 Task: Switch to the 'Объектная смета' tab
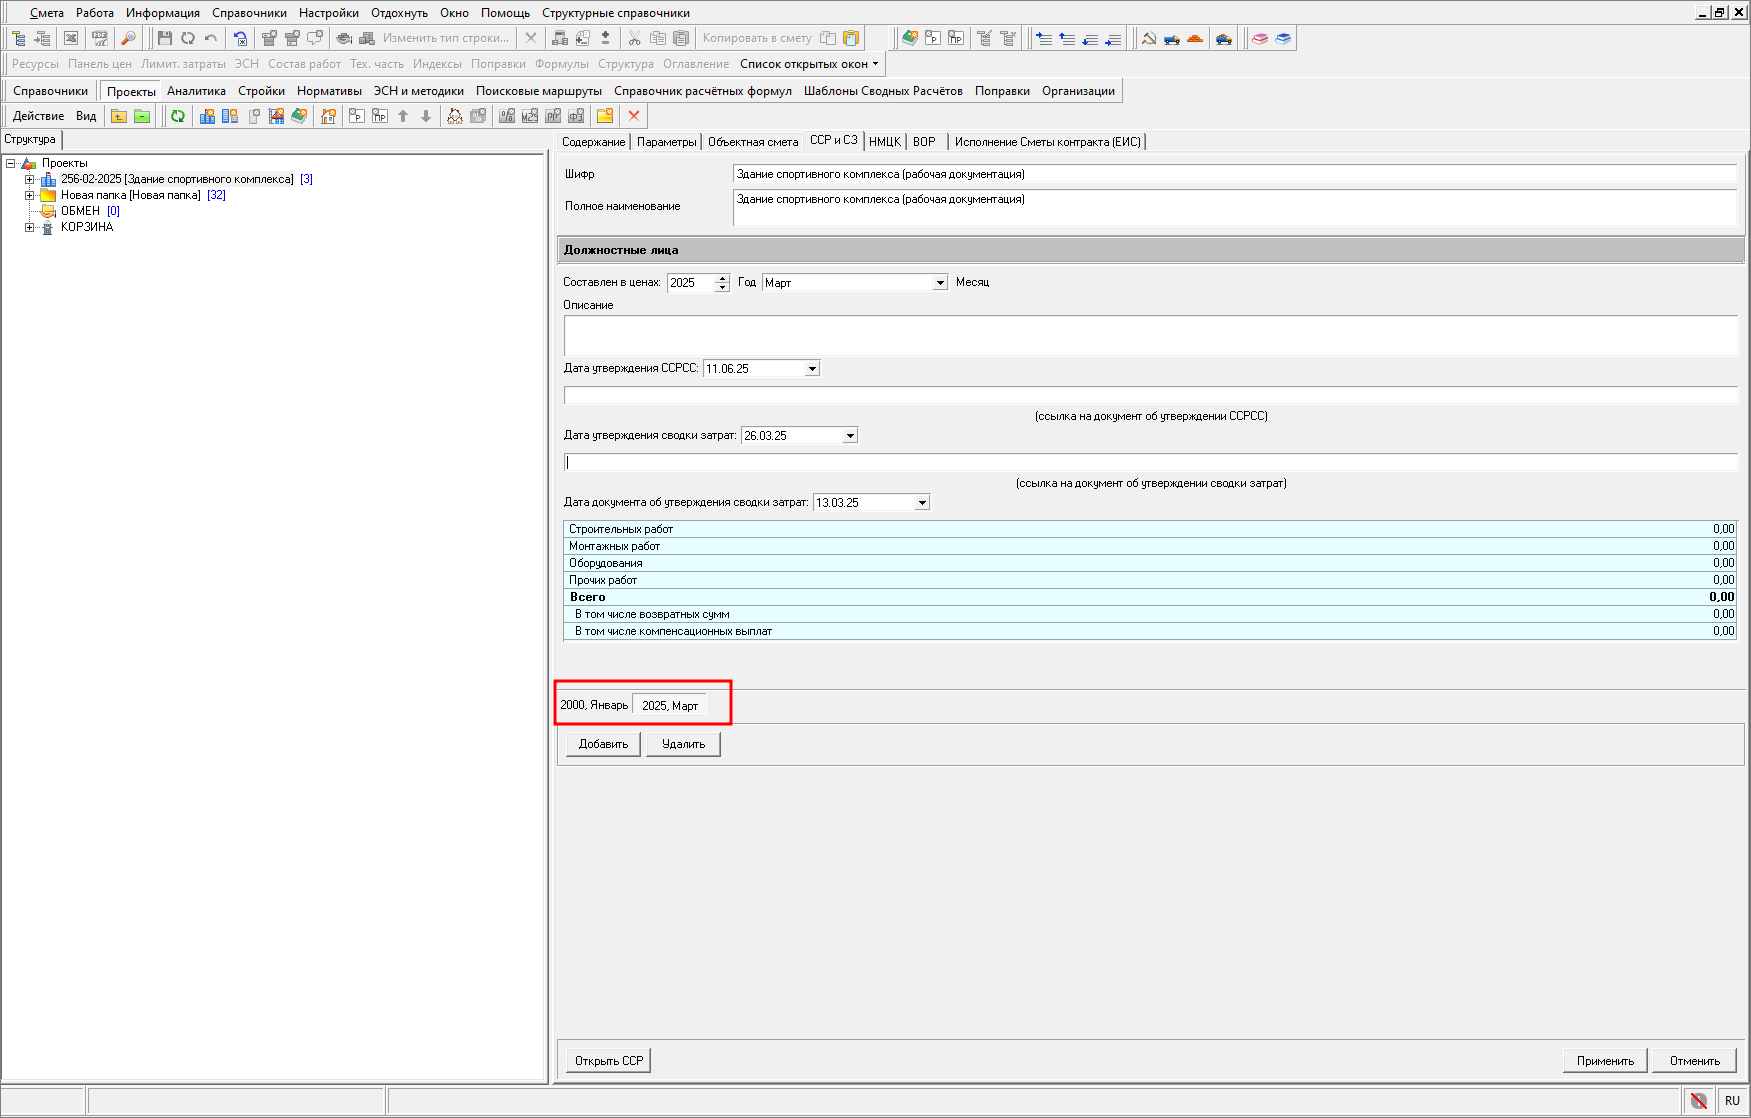(753, 142)
